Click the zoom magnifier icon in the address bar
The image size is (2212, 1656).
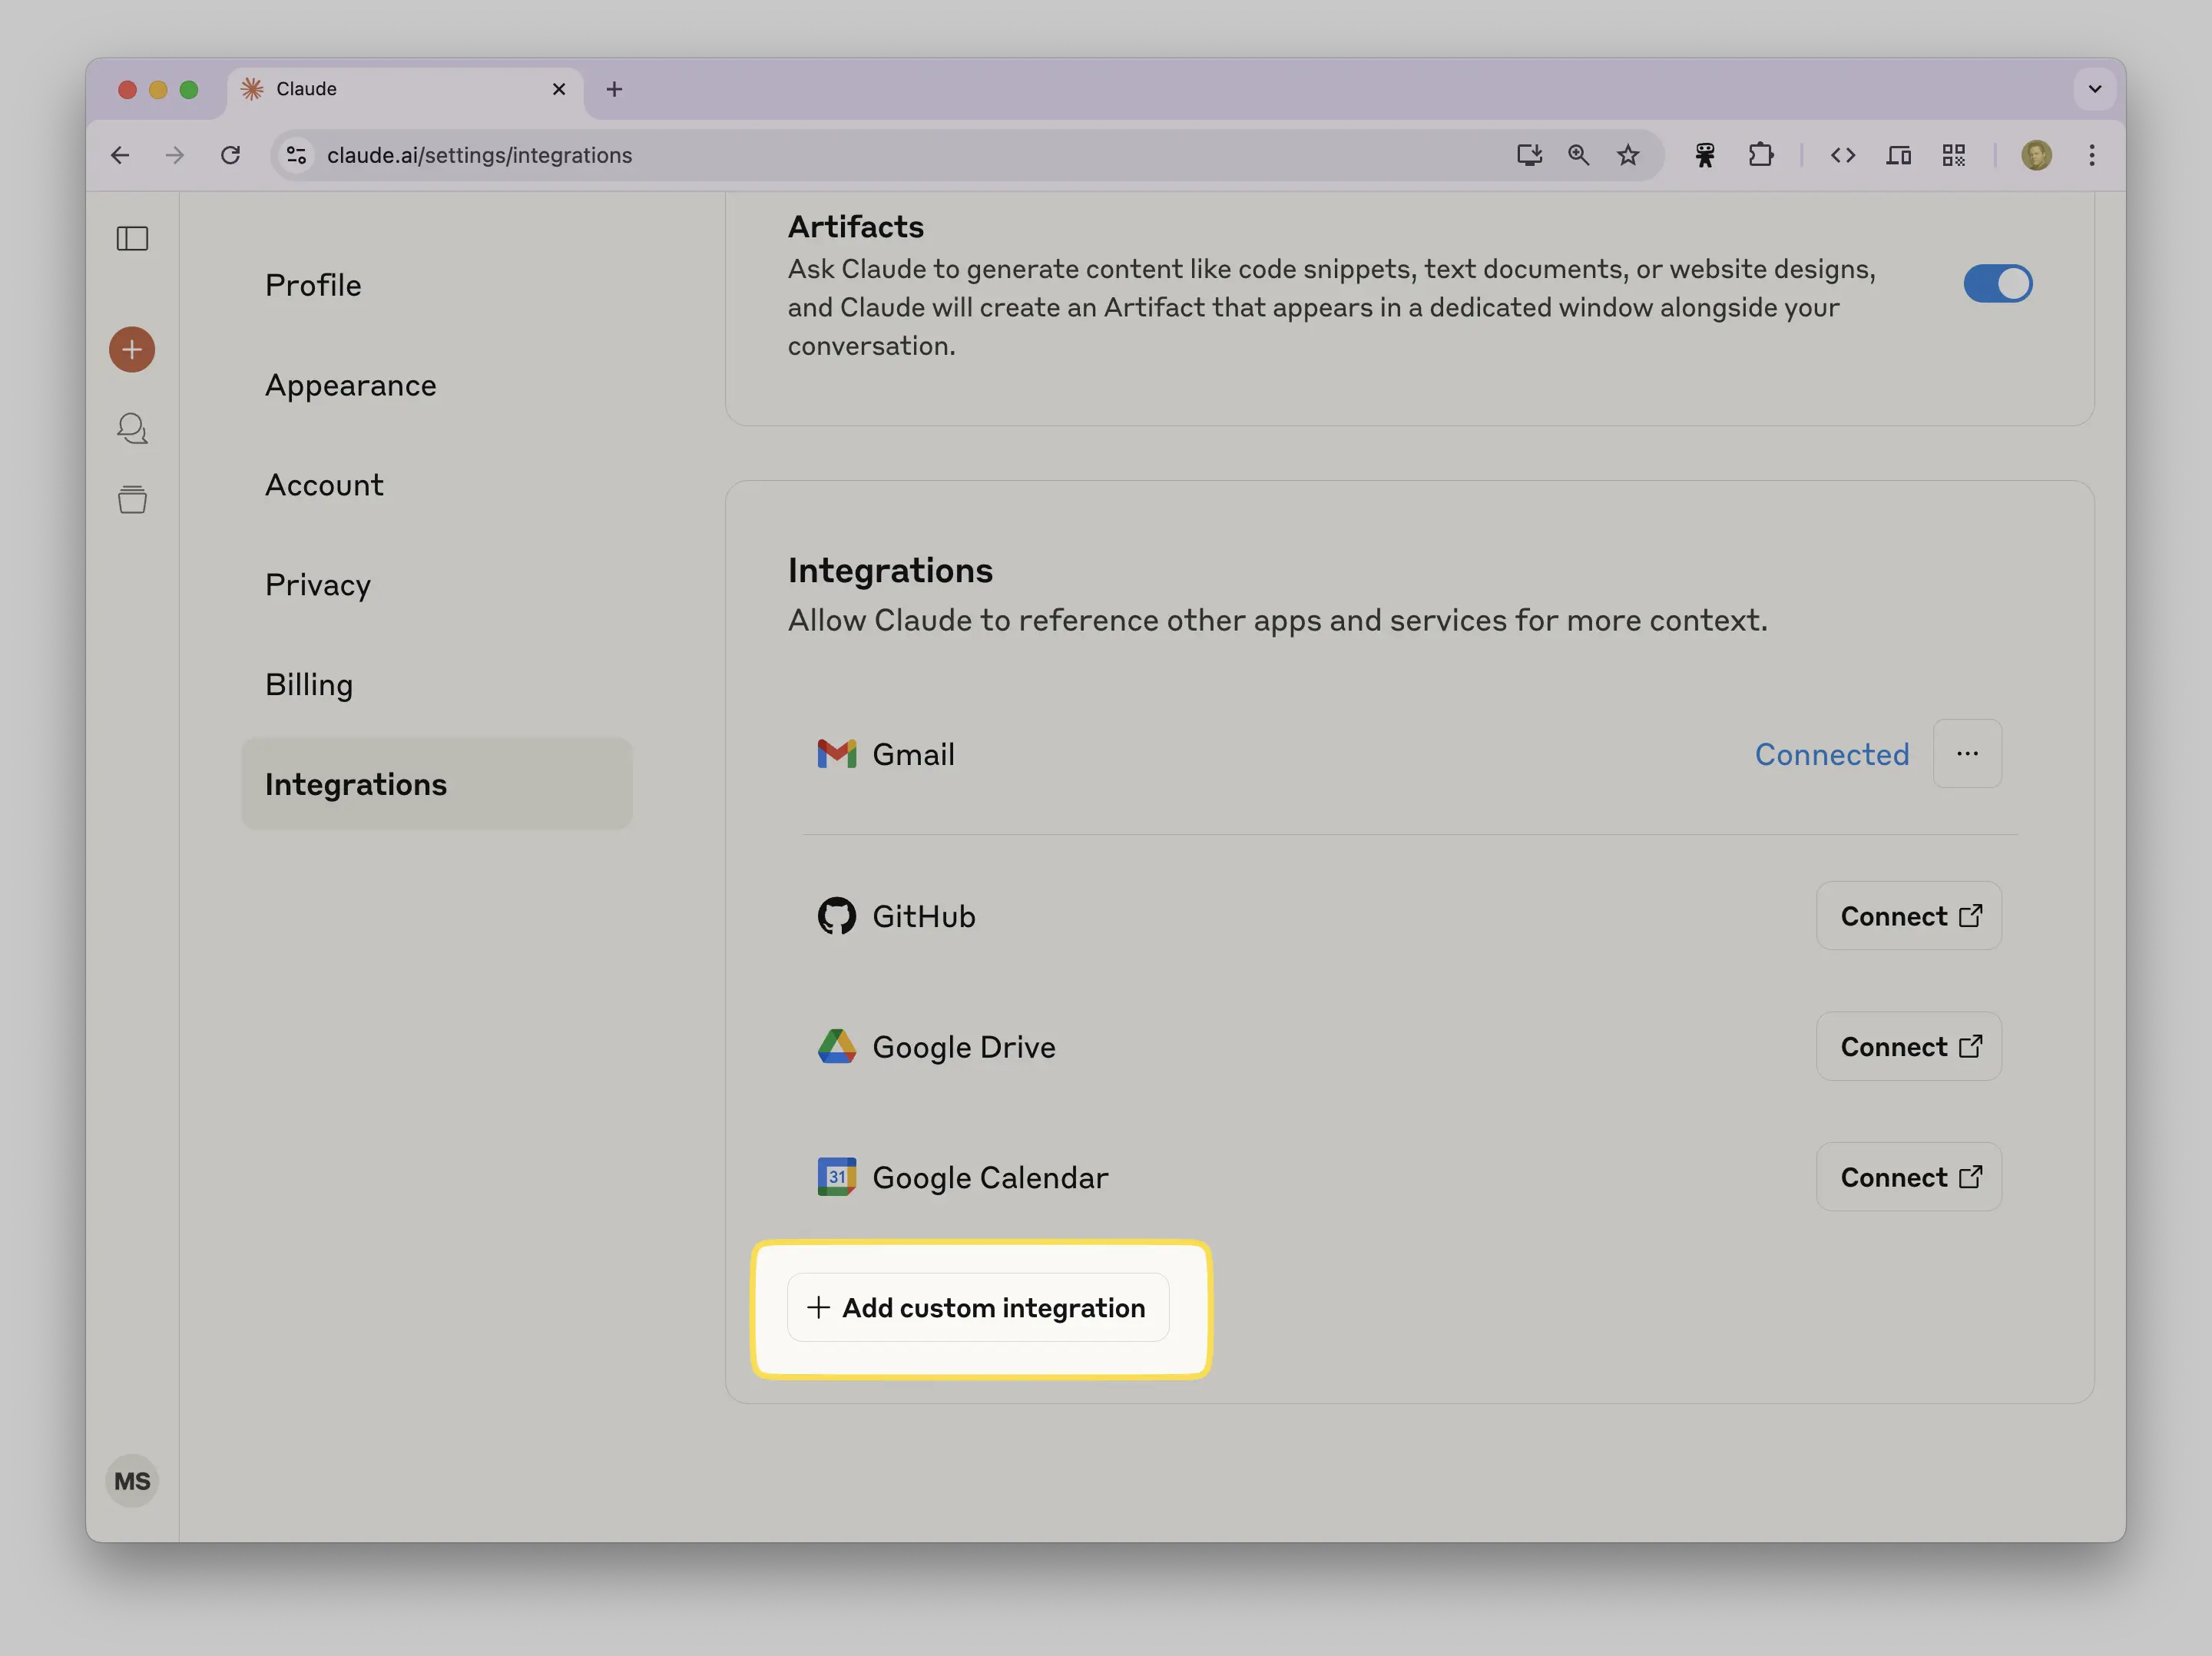tap(1578, 155)
